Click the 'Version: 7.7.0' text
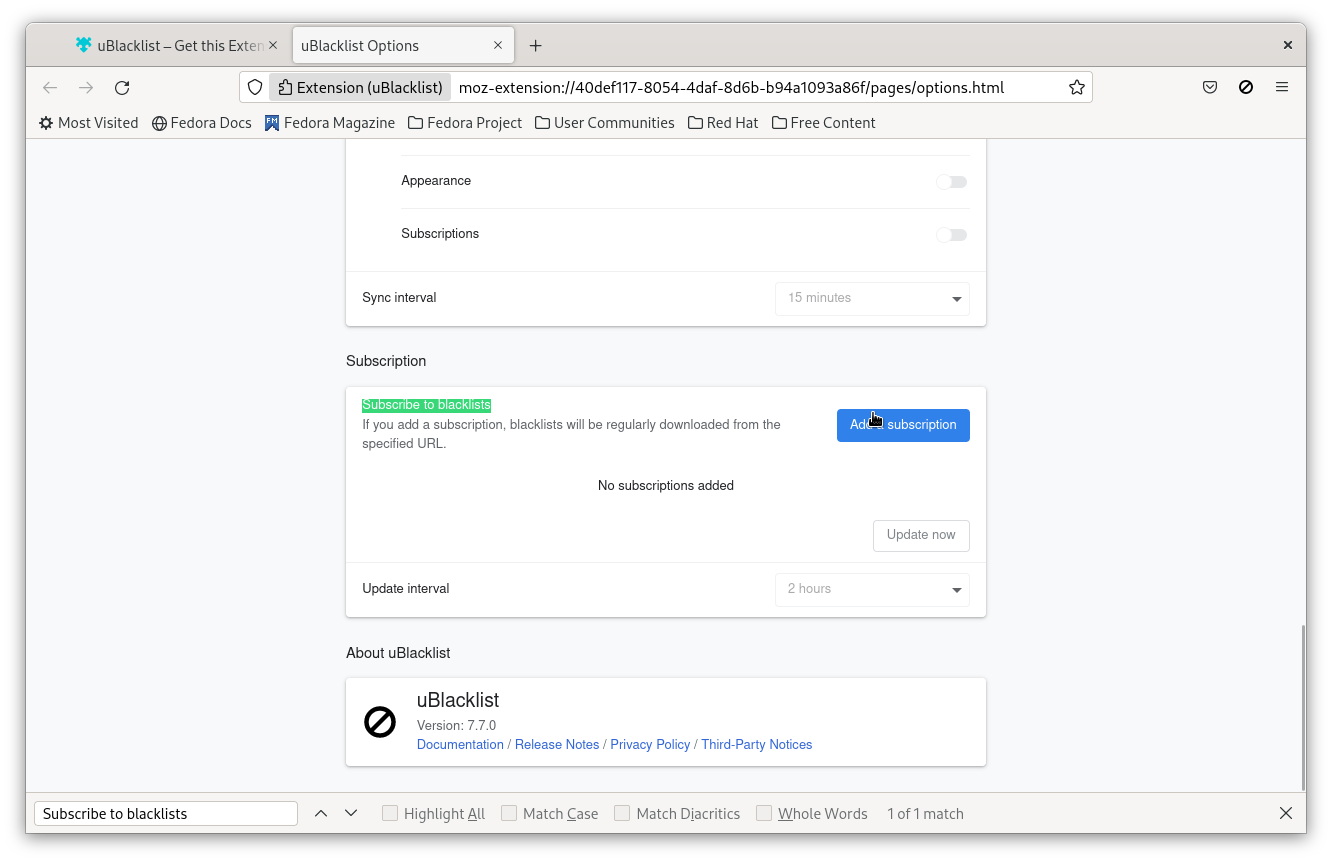The width and height of the screenshot is (1332, 862). coord(456,726)
